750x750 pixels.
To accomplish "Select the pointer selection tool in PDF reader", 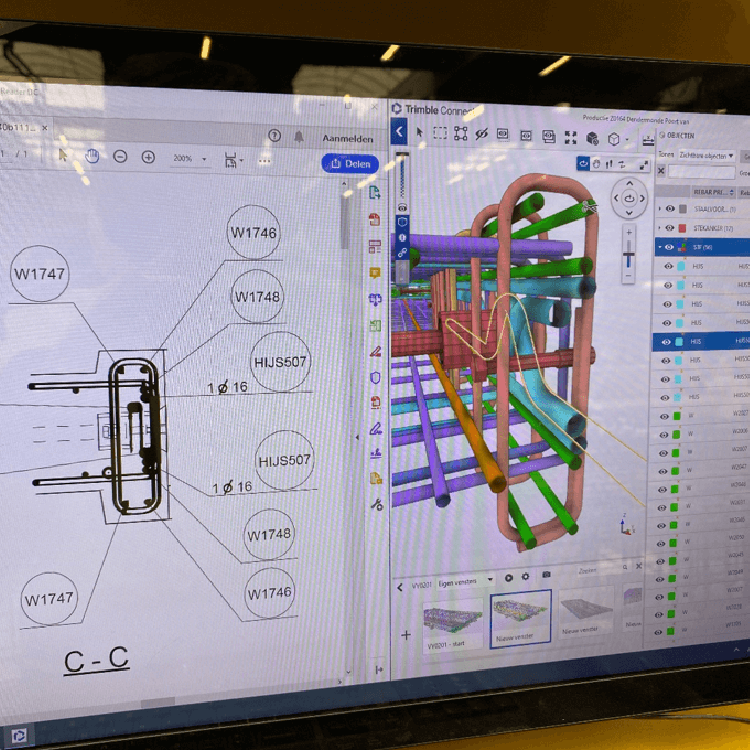I will [x=63, y=155].
